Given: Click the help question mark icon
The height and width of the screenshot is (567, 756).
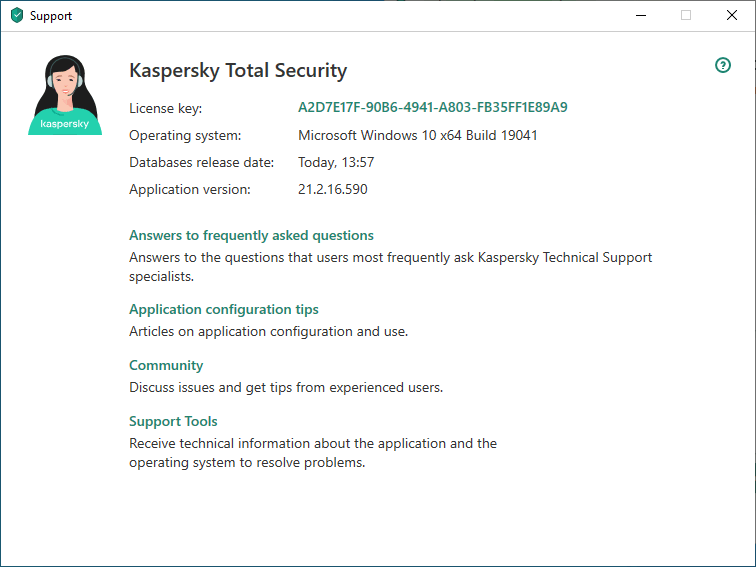Looking at the screenshot, I should pos(723,65).
